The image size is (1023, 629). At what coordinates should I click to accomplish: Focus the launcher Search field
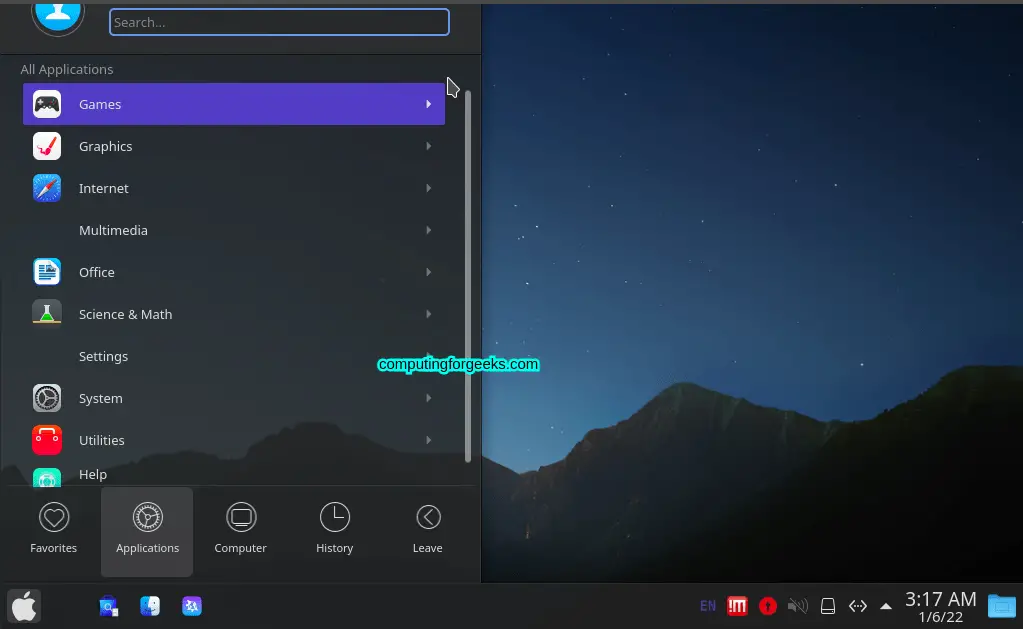tap(279, 22)
